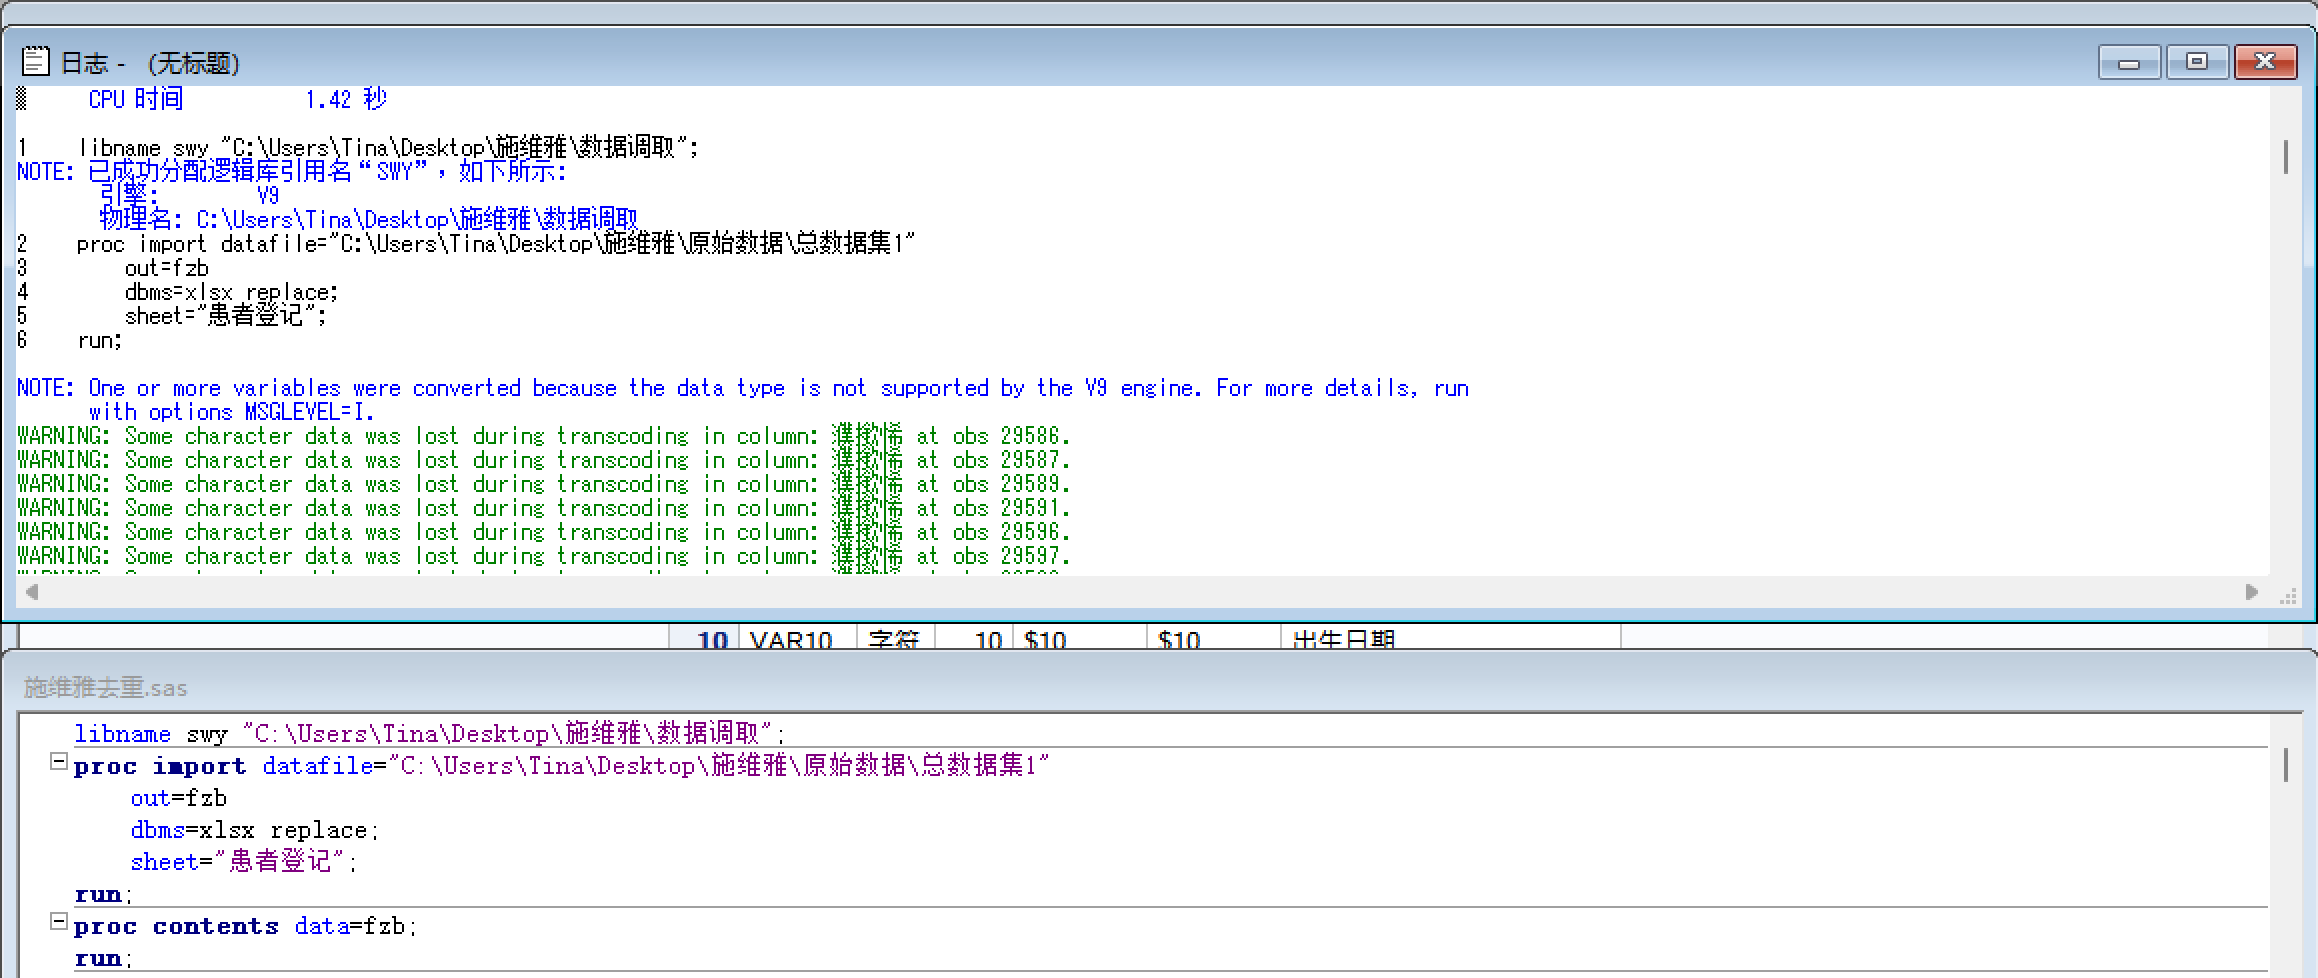Click the sheet="患者登记" line in editor
This screenshot has width=2318, height=978.
click(x=243, y=861)
